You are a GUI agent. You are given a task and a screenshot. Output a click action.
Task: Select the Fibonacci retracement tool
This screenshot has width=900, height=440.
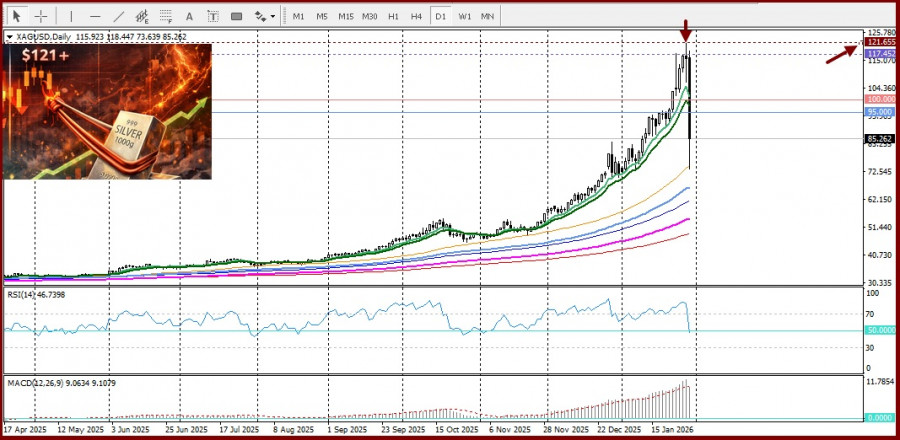pos(166,17)
